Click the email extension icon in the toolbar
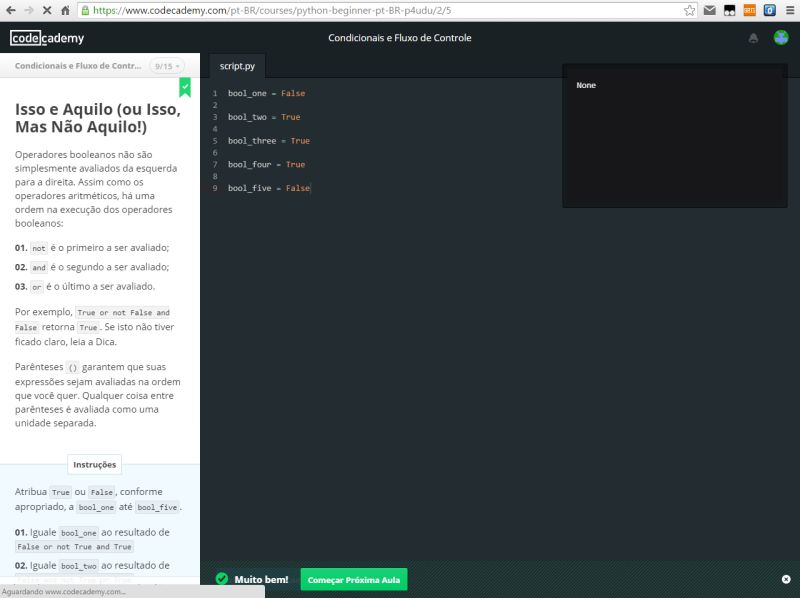Screen dimensions: 800x598 712,12
